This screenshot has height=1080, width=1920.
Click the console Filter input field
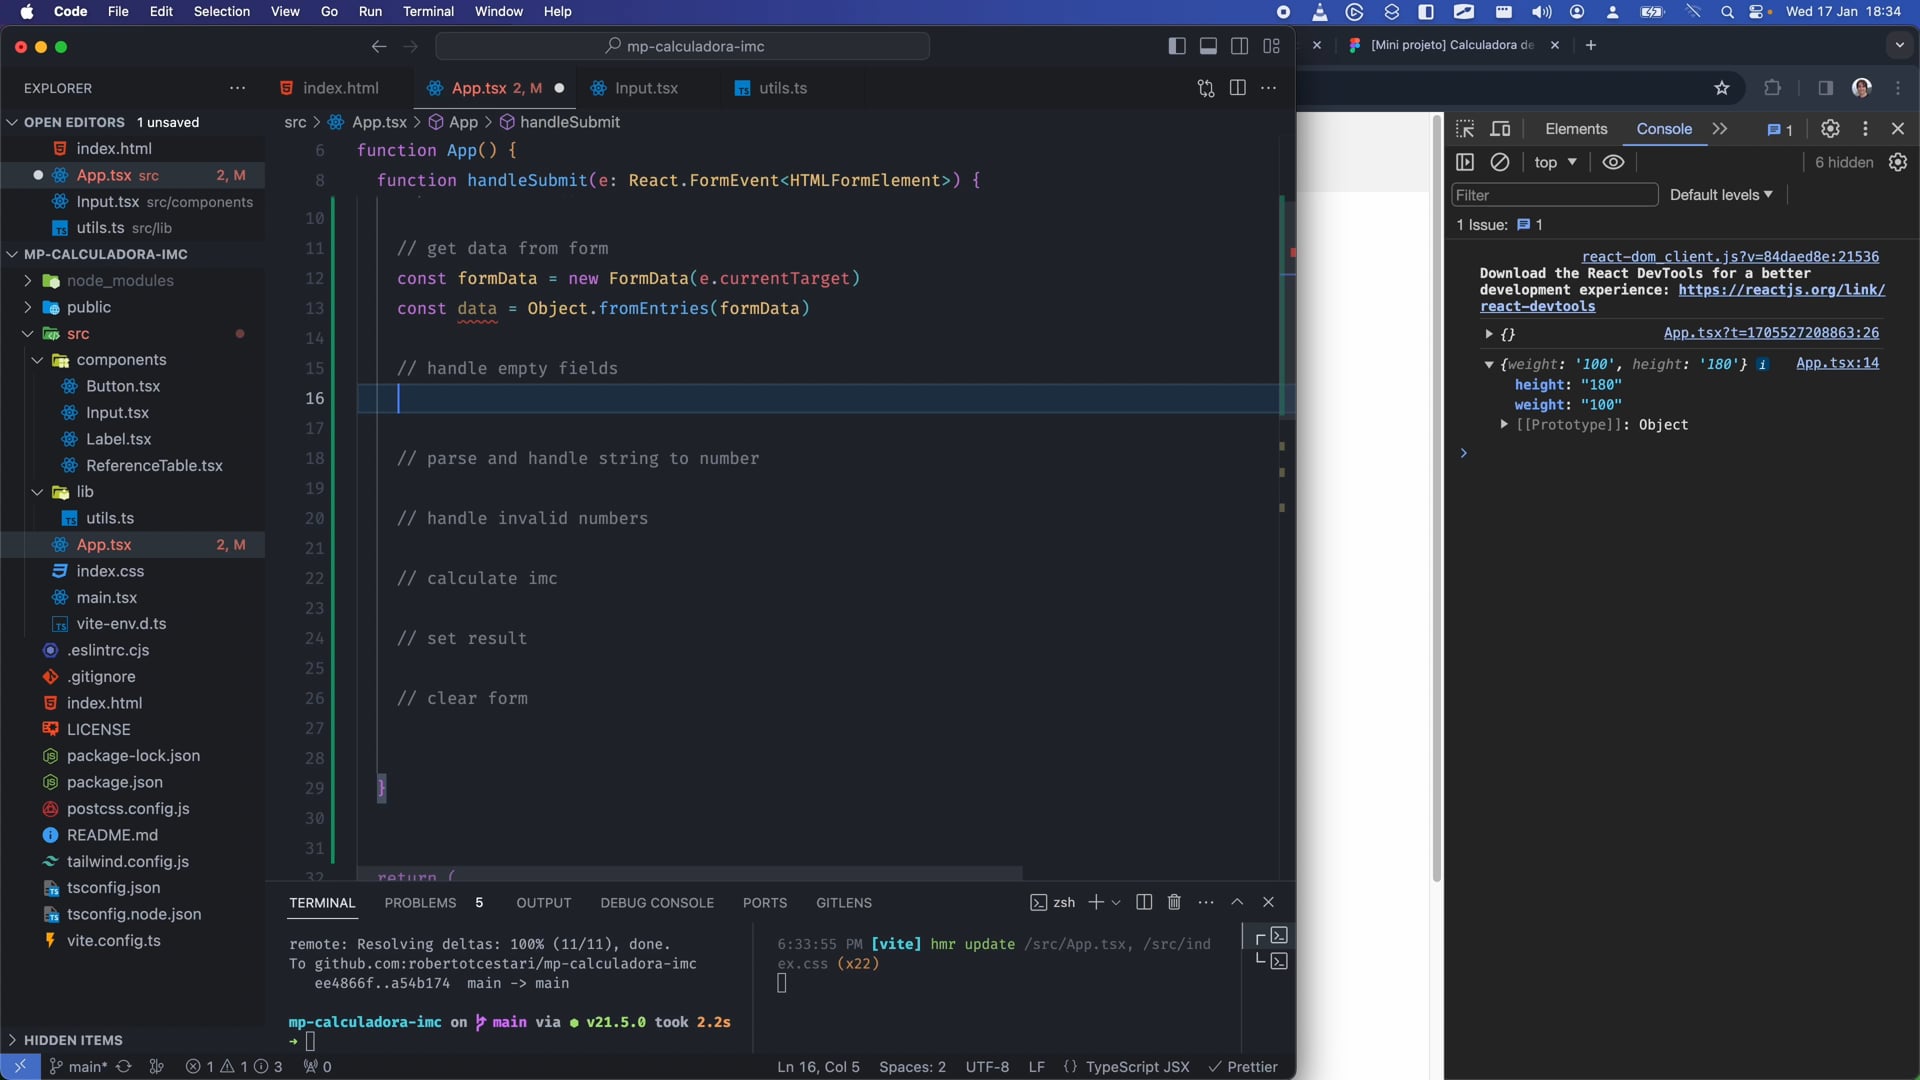point(1553,195)
